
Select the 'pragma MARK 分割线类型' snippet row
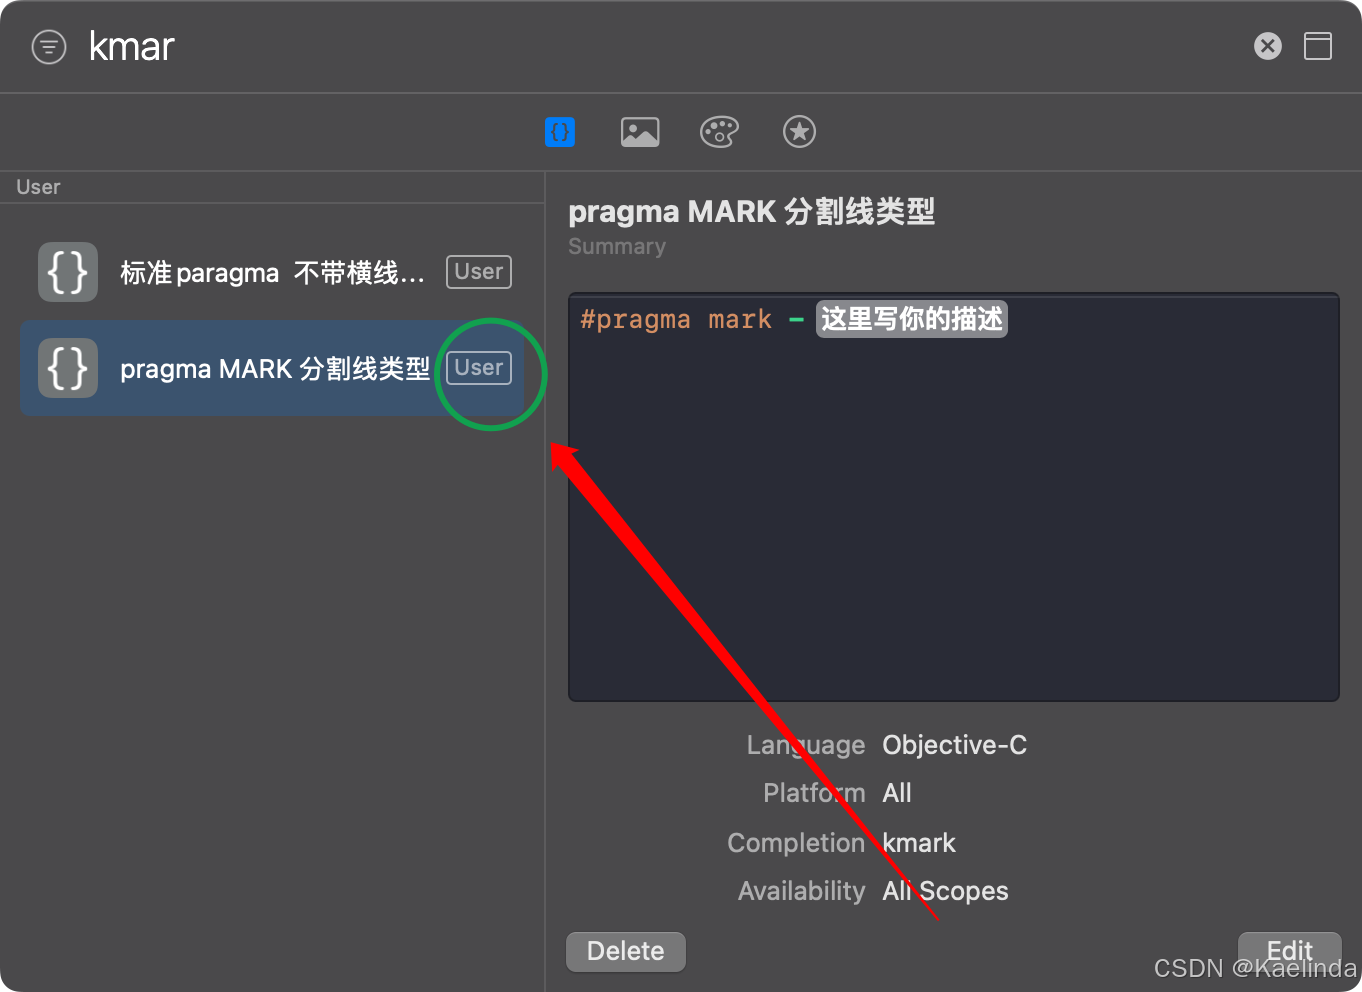pos(272,368)
